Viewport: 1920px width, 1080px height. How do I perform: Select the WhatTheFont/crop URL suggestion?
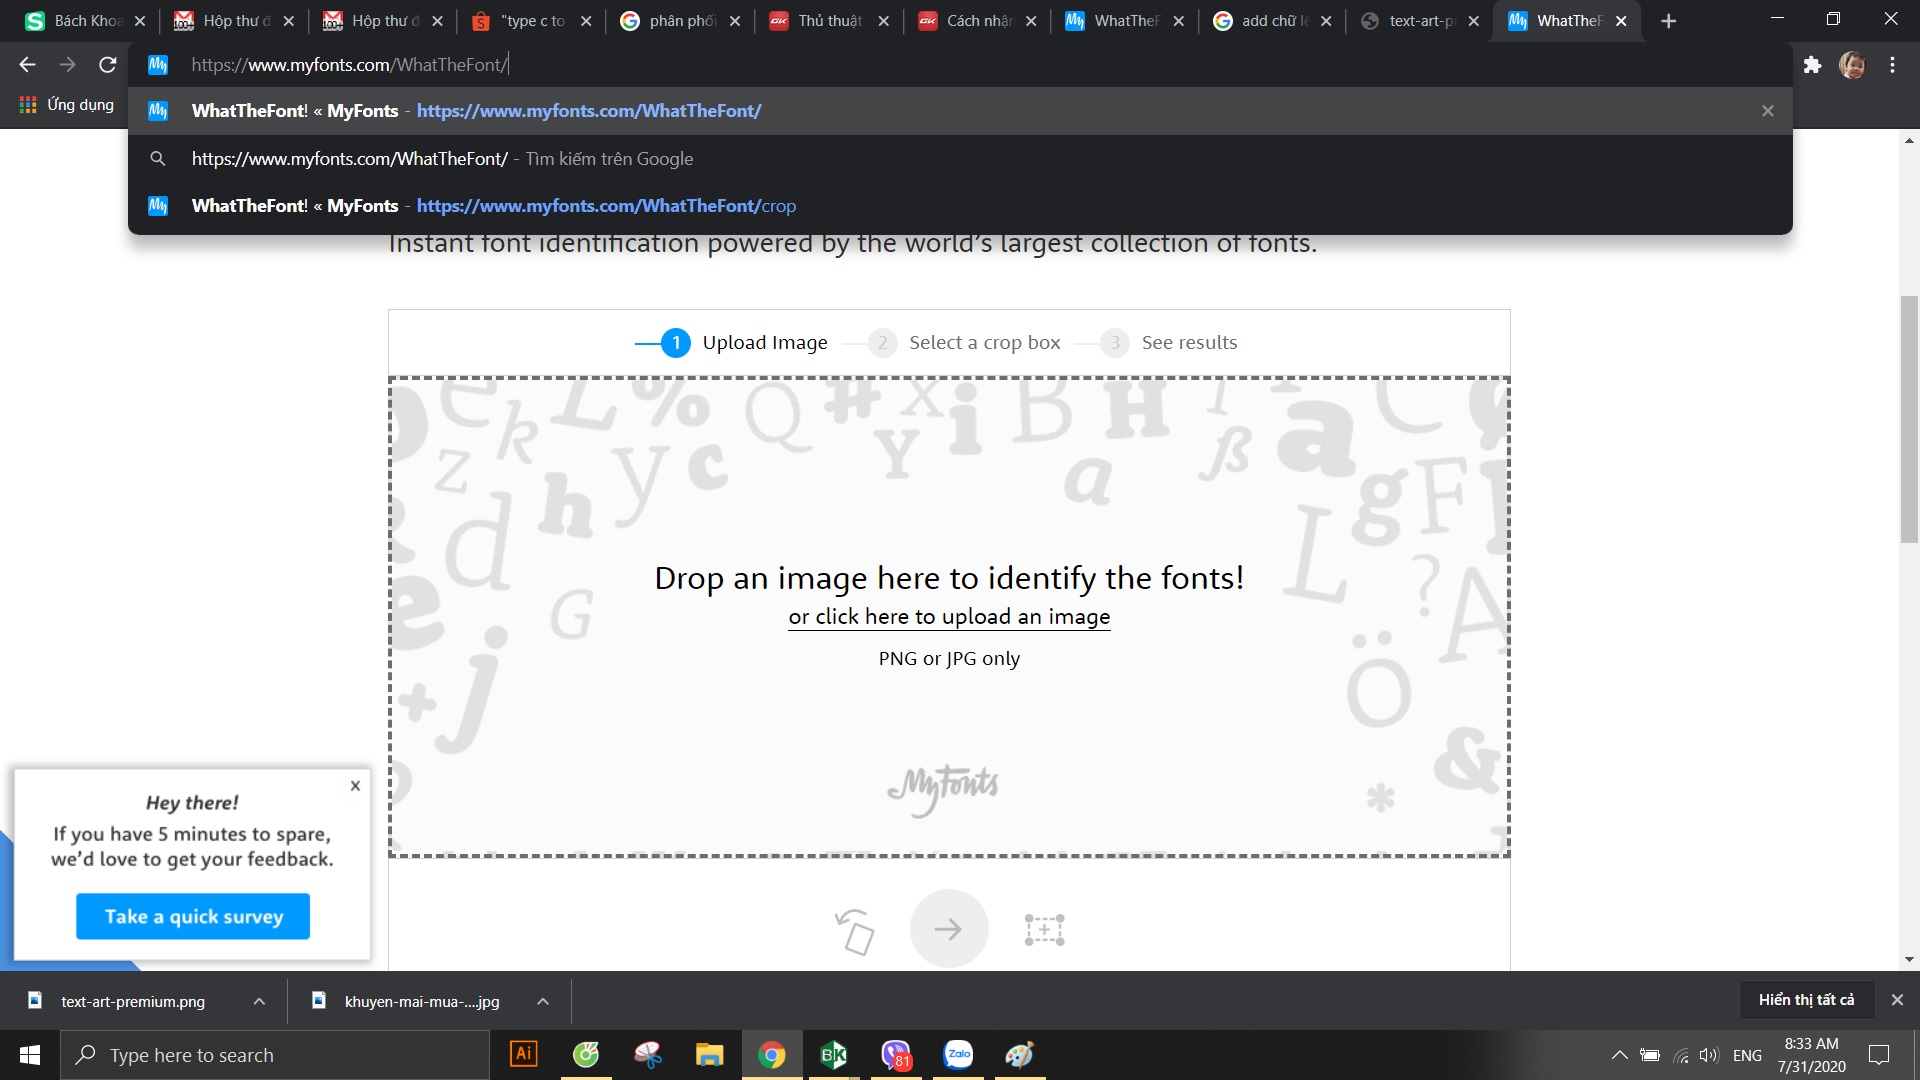pos(960,206)
